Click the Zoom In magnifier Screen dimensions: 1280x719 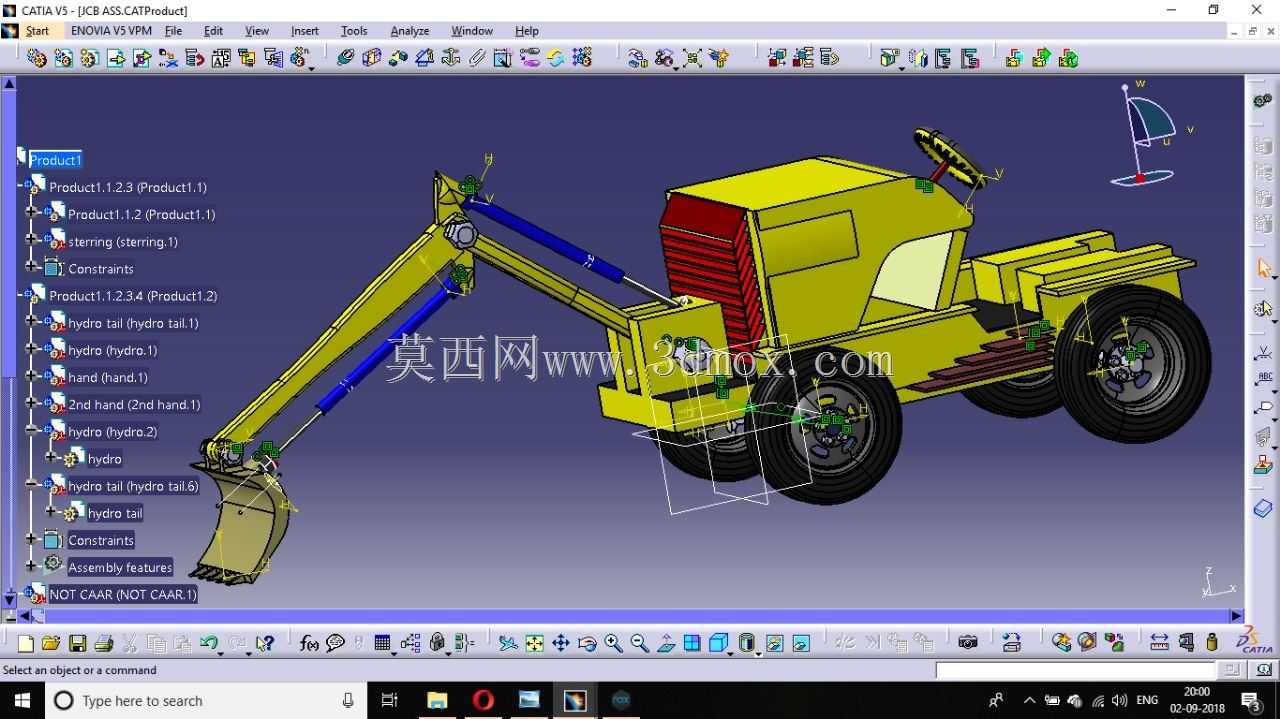click(613, 643)
